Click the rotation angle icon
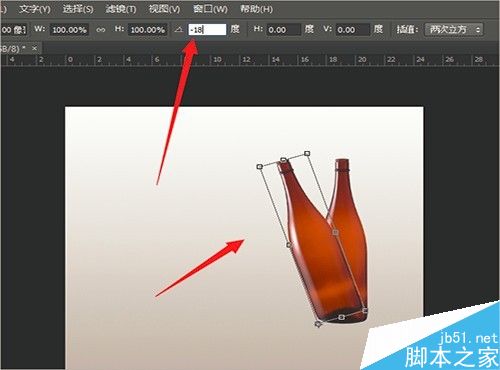The image size is (500, 370). pos(179,30)
